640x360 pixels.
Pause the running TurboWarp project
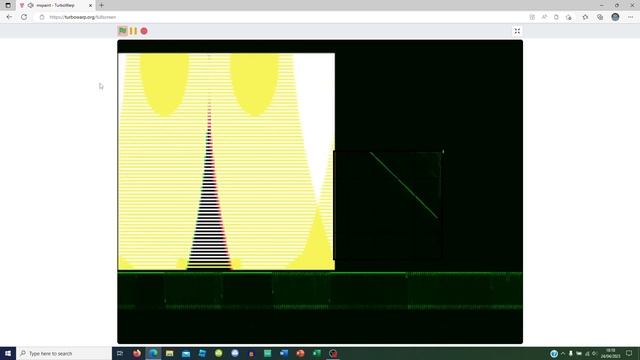point(133,31)
